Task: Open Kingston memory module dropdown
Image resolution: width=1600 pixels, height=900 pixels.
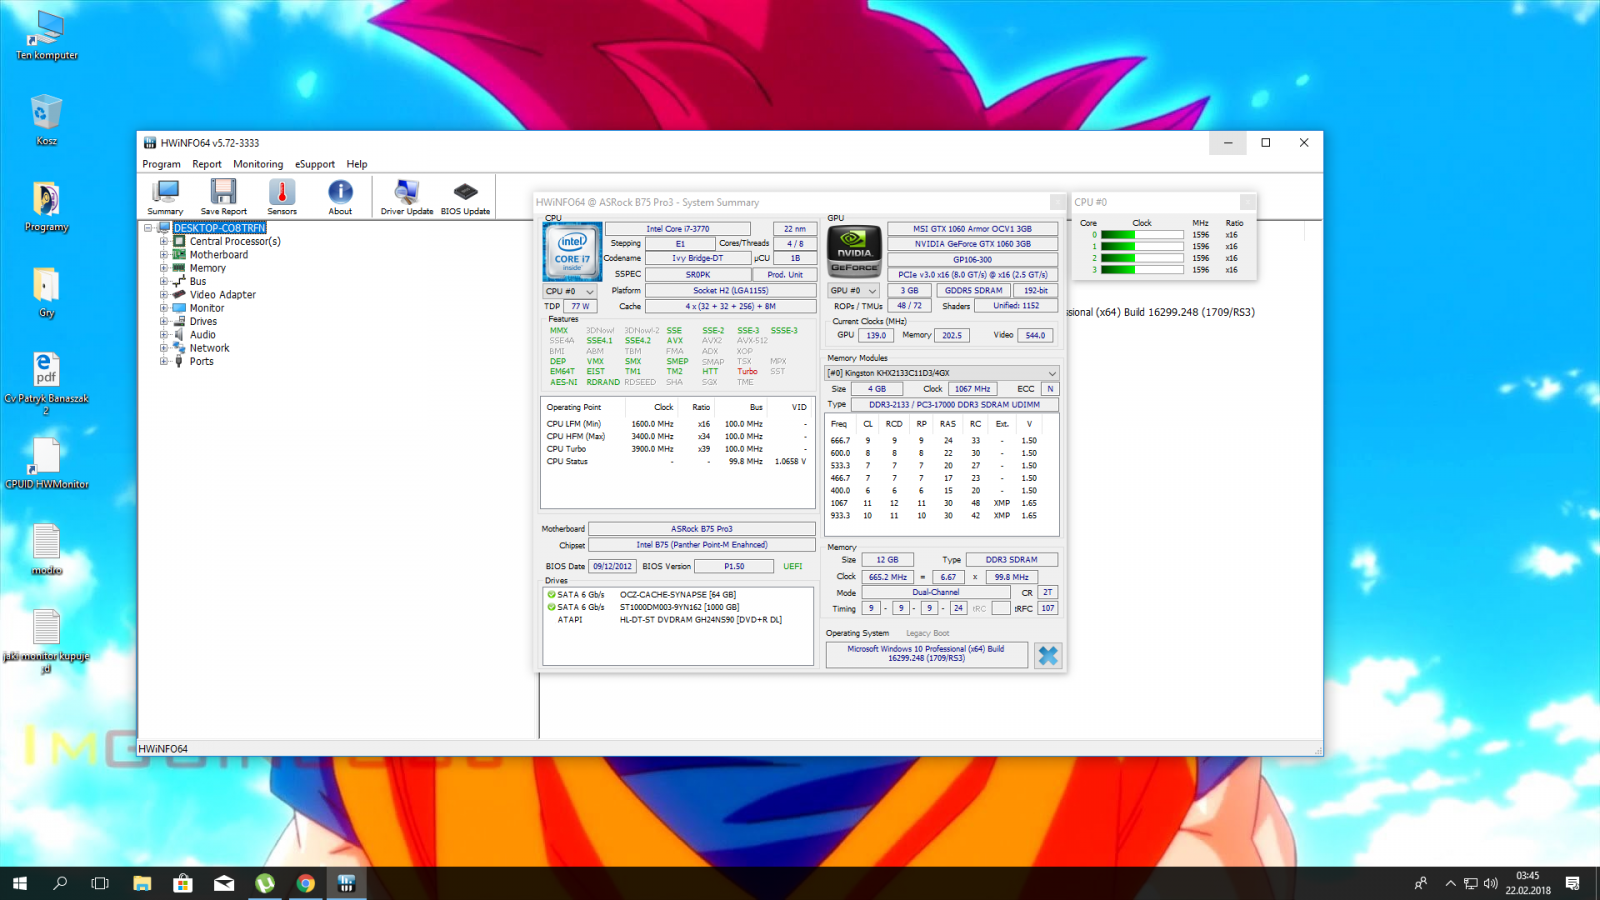Action: pos(941,373)
